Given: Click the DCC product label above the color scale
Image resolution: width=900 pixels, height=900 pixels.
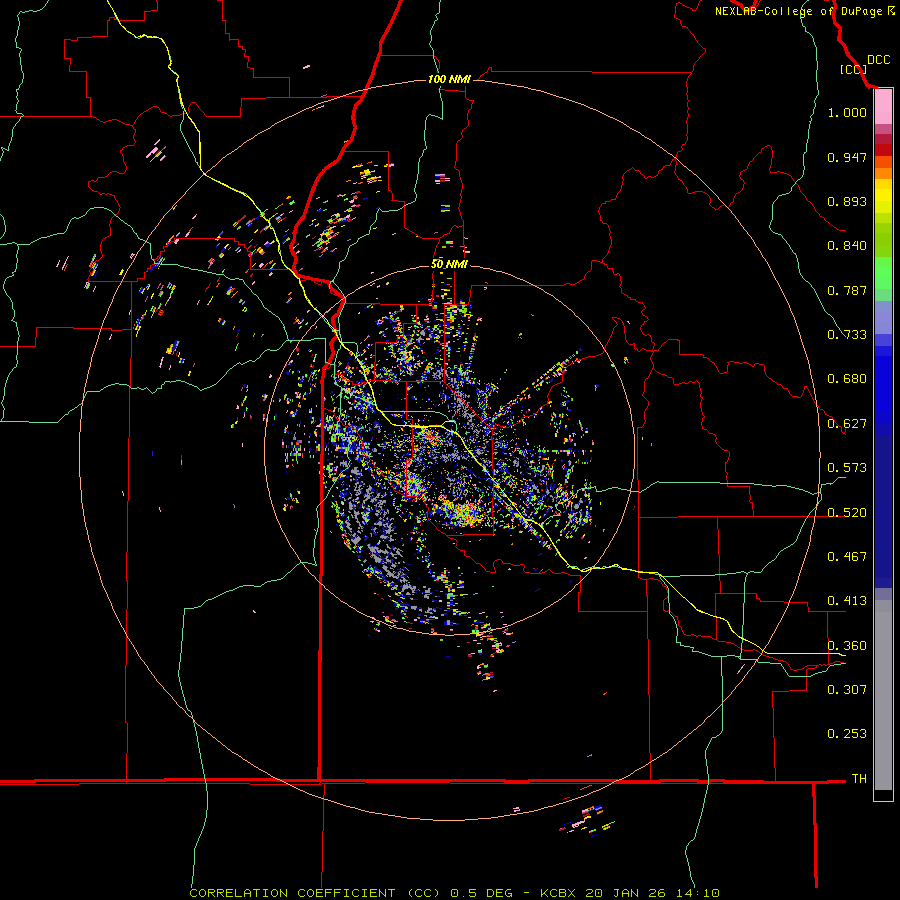Looking at the screenshot, I should [x=878, y=60].
